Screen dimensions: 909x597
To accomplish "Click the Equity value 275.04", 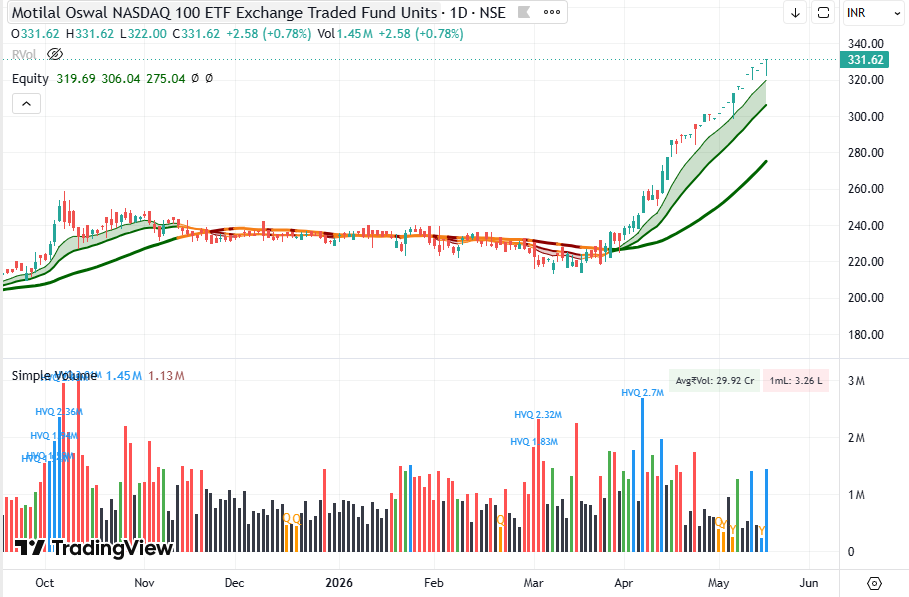I will point(165,78).
